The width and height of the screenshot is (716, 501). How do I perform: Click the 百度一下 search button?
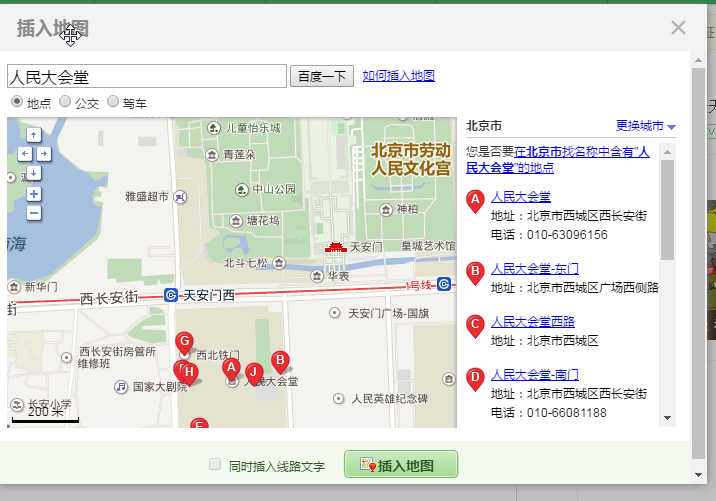[x=322, y=76]
